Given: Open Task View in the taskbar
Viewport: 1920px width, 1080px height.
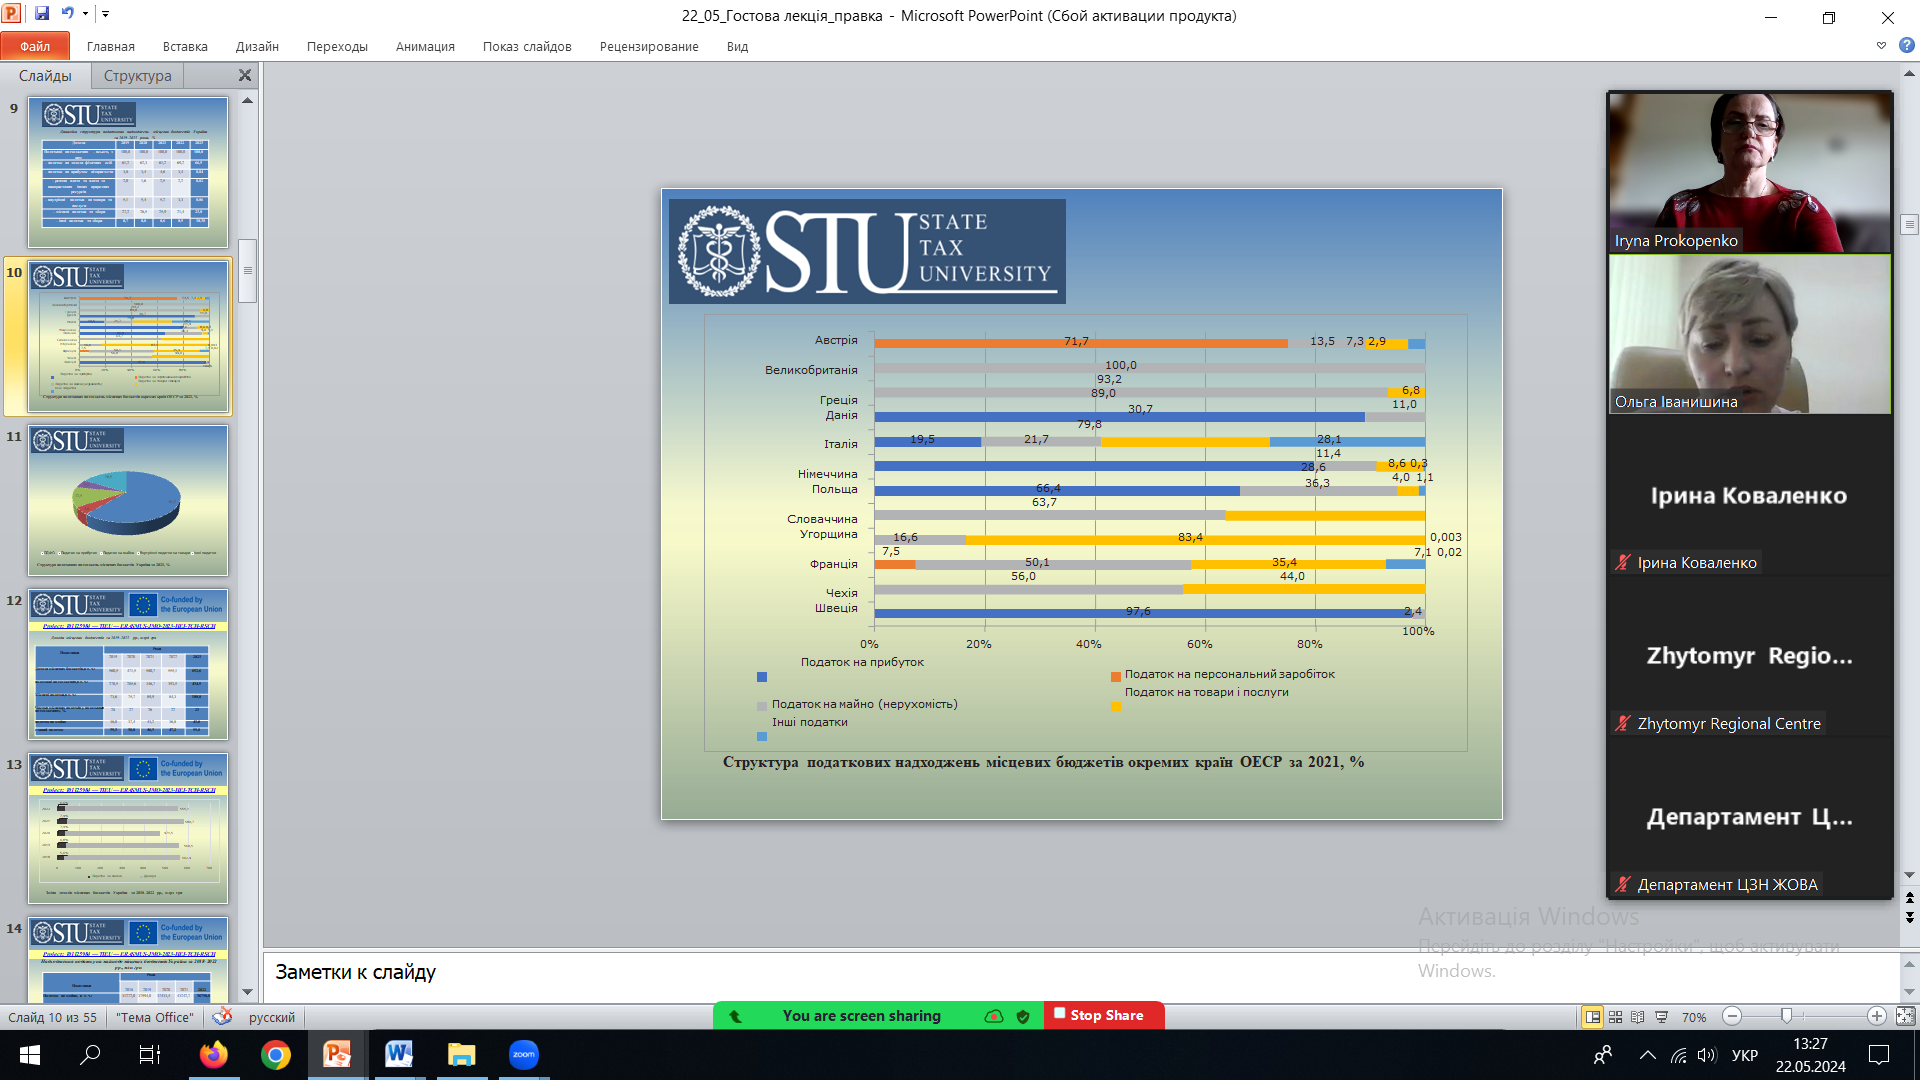Looking at the screenshot, I should tap(150, 1055).
